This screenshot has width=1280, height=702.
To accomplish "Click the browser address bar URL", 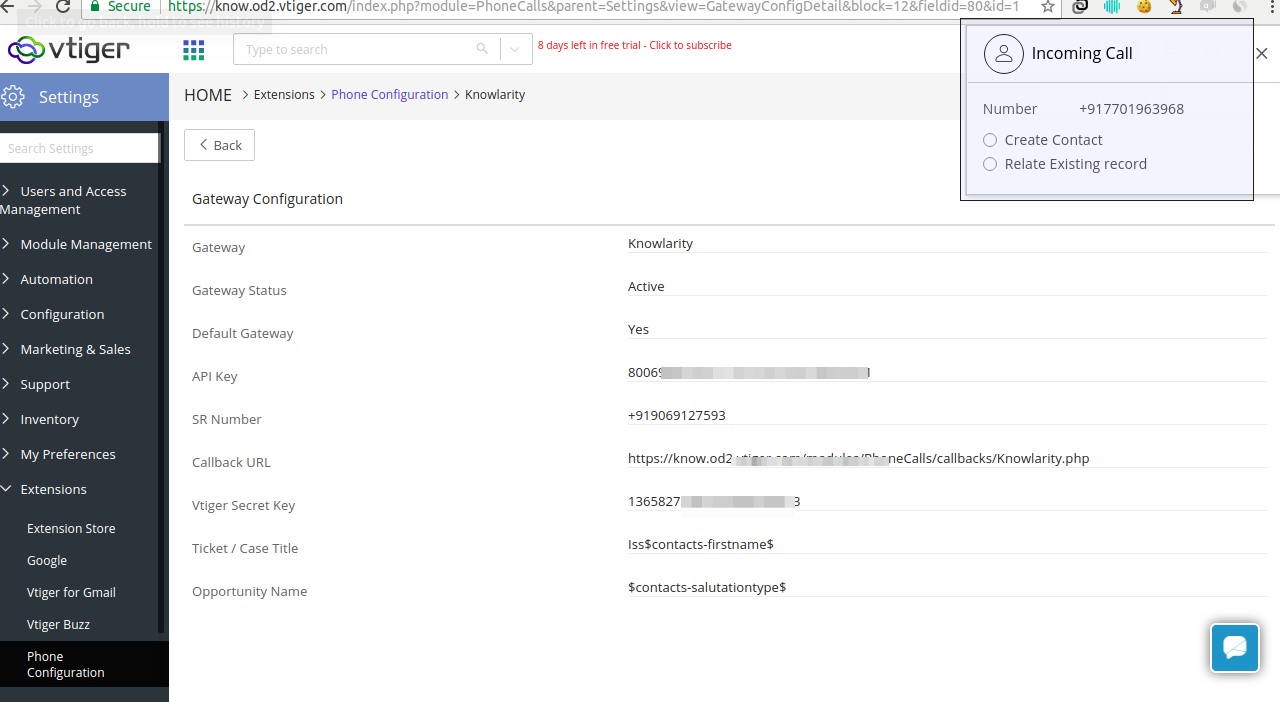I will (593, 6).
